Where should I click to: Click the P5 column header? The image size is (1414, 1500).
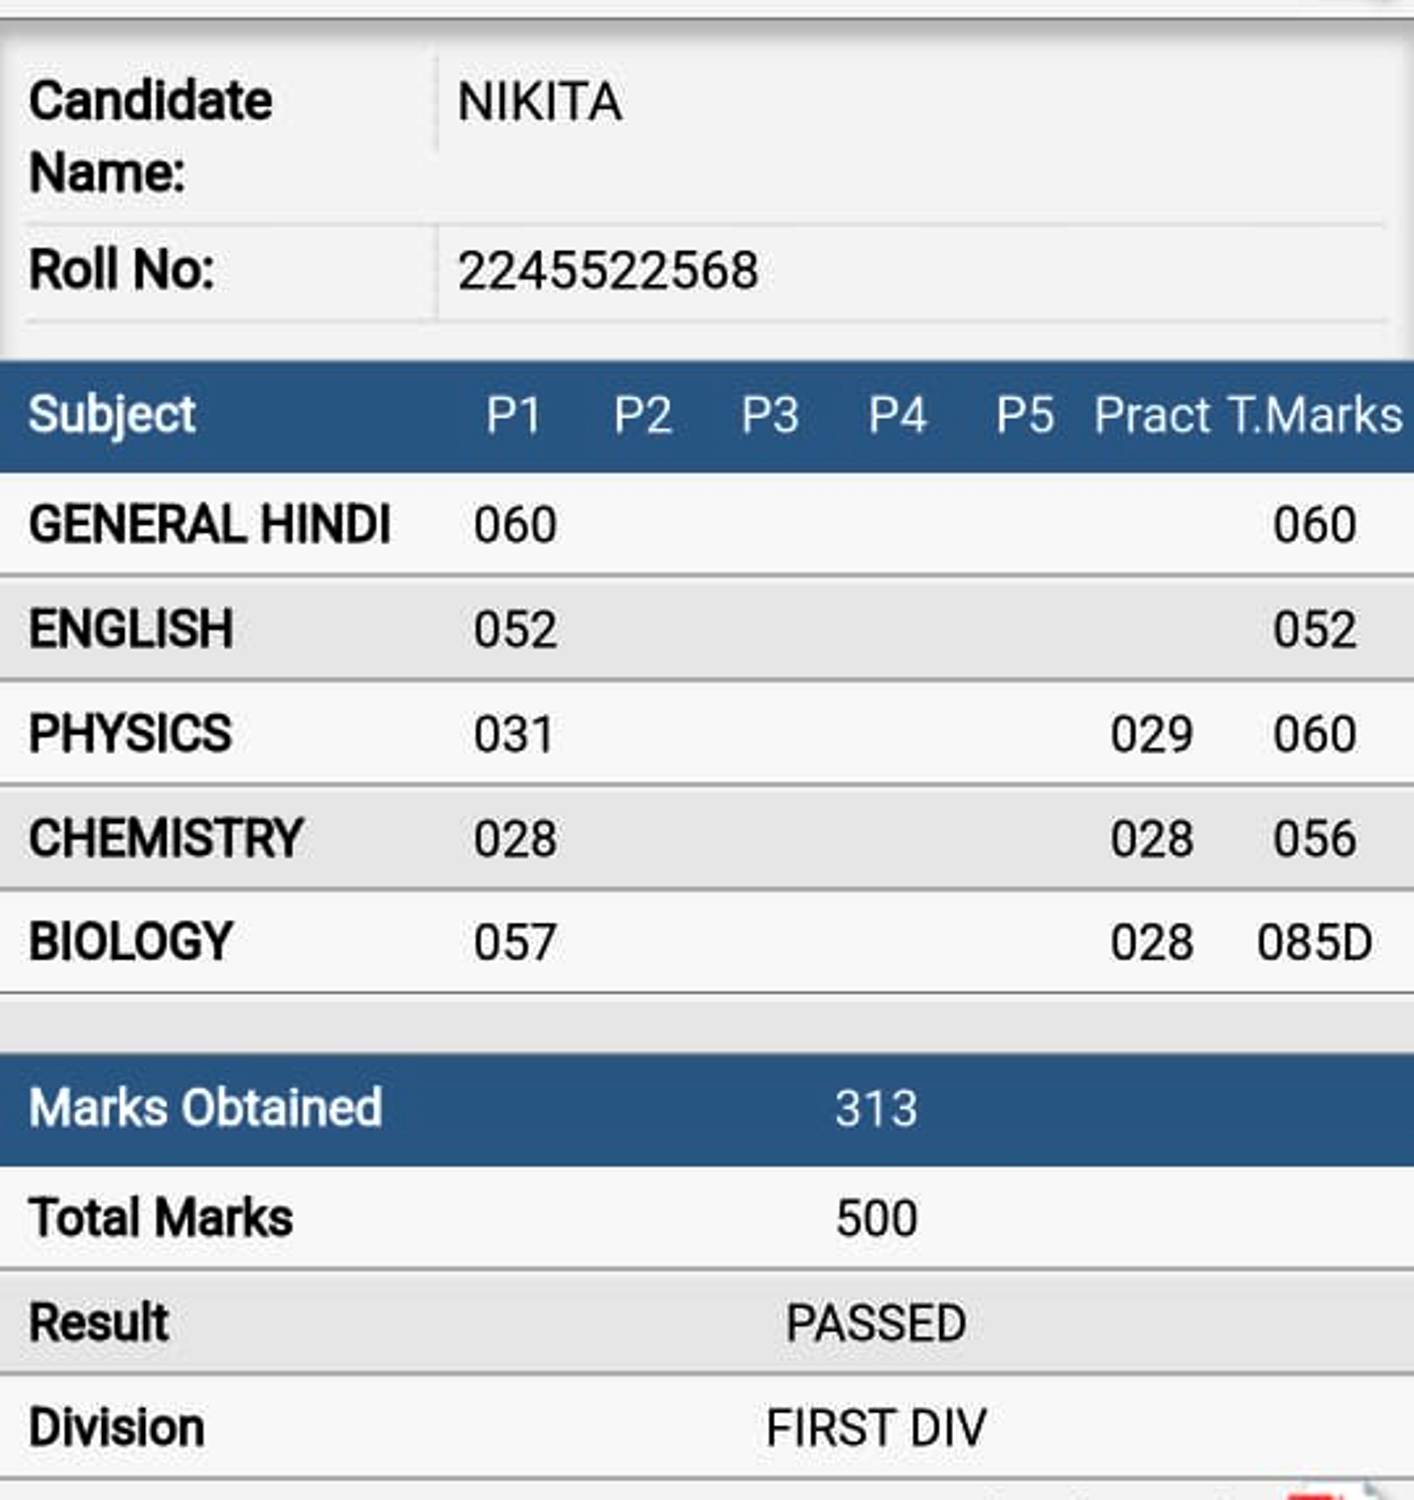(1025, 415)
